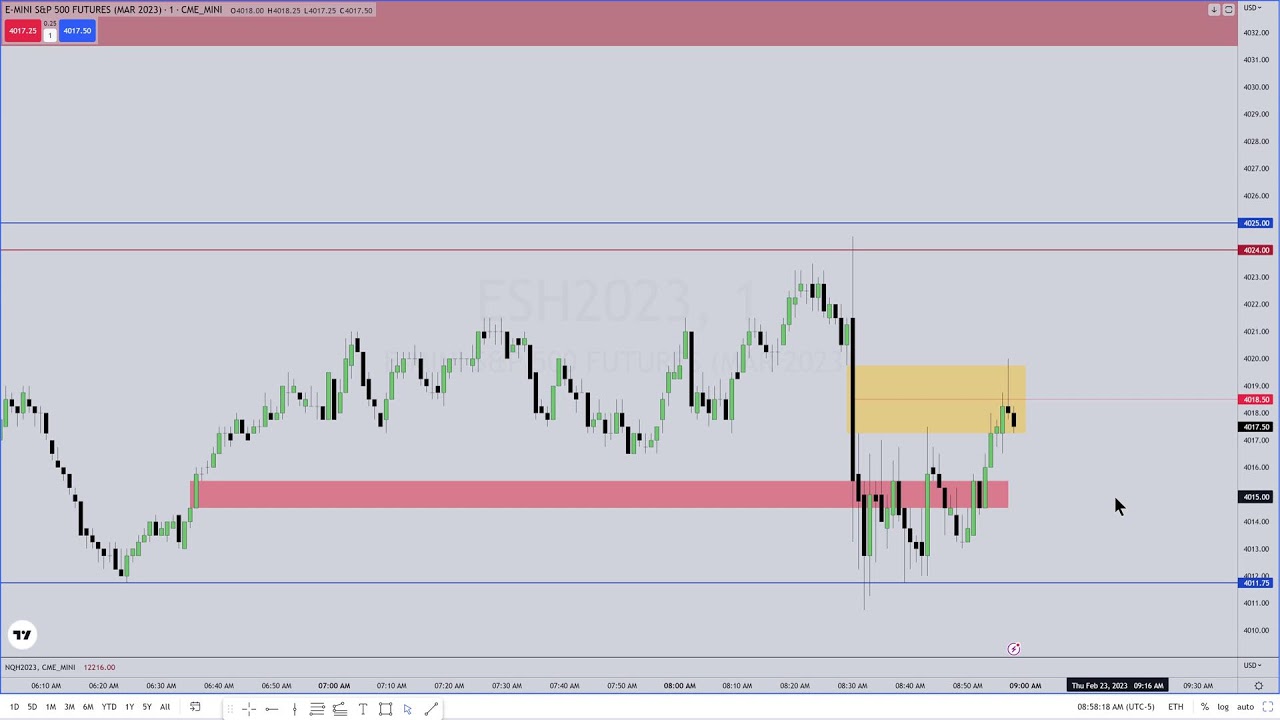Set time range to 5D
The height and width of the screenshot is (720, 1280).
(32, 707)
